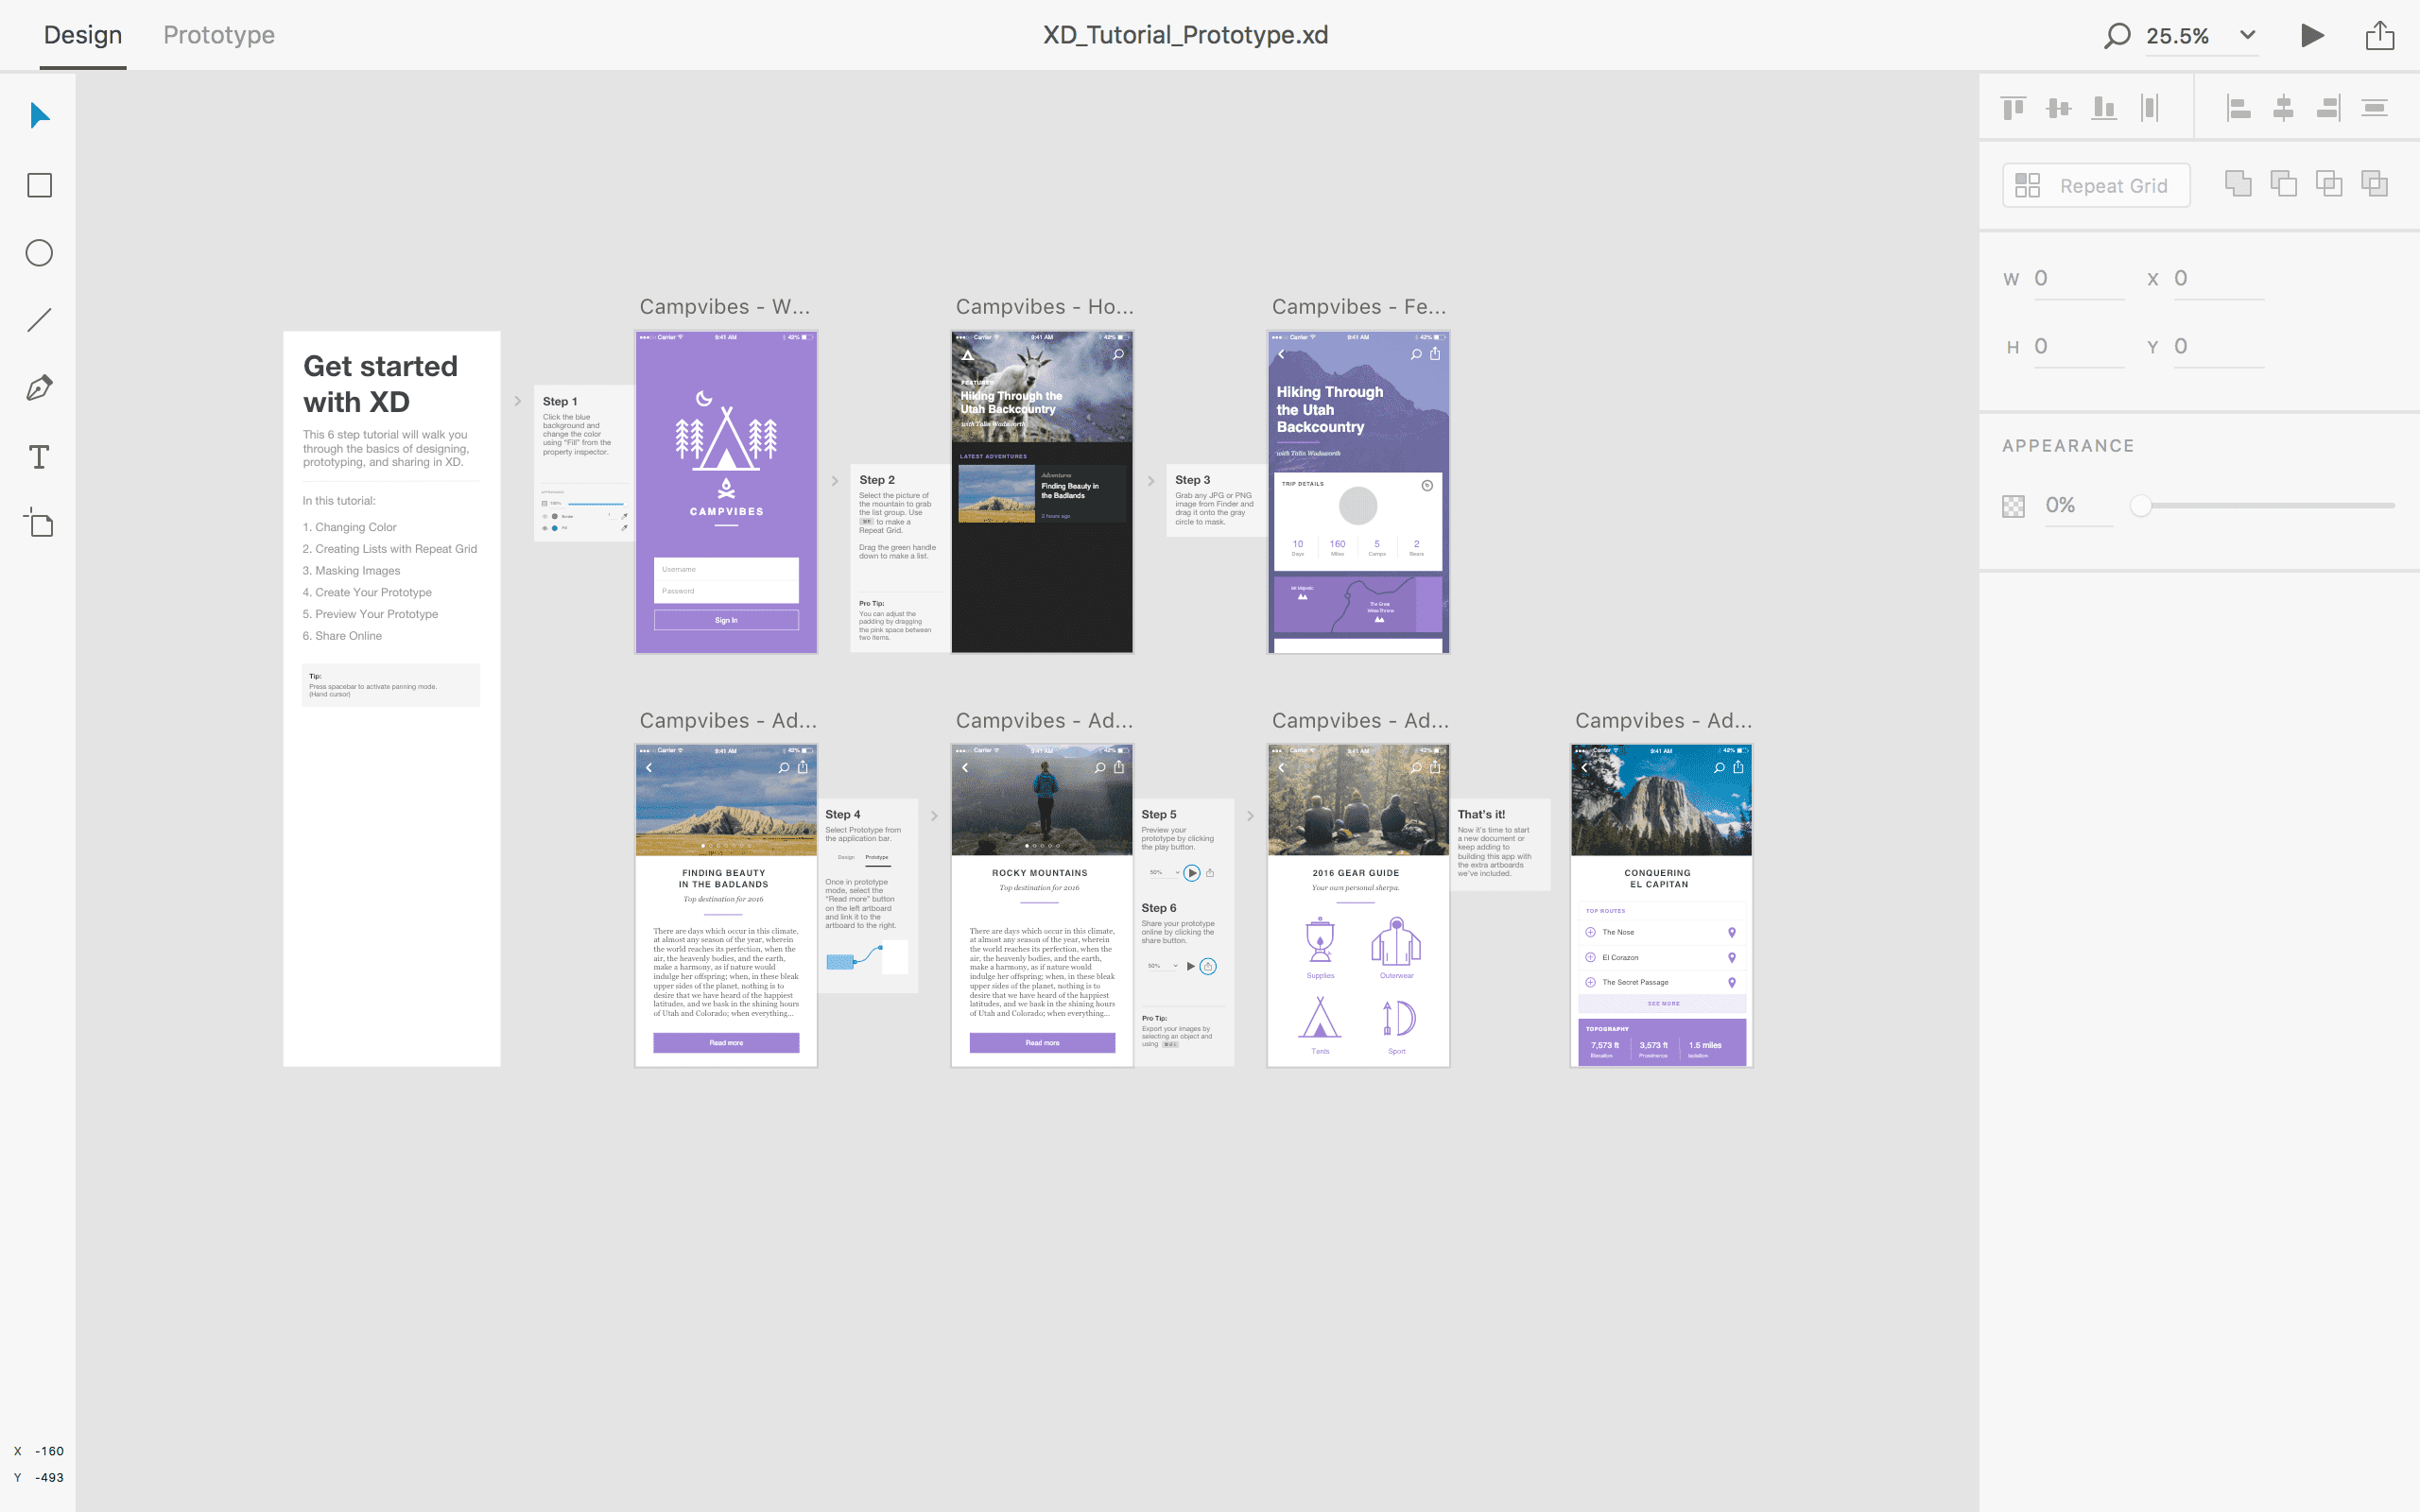Select the Artboard tool
The image size is (2420, 1512).
(38, 524)
